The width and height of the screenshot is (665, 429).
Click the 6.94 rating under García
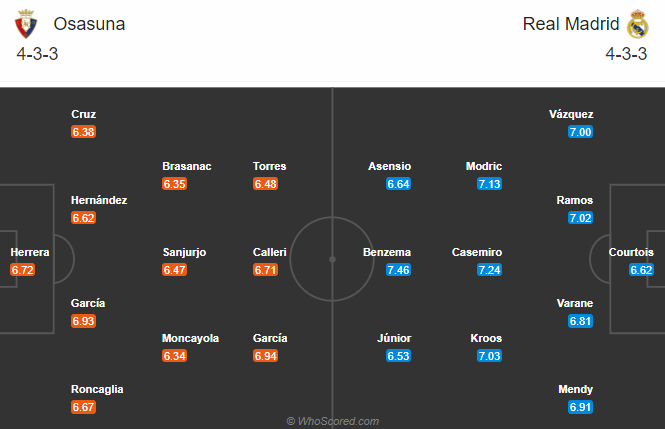point(267,356)
